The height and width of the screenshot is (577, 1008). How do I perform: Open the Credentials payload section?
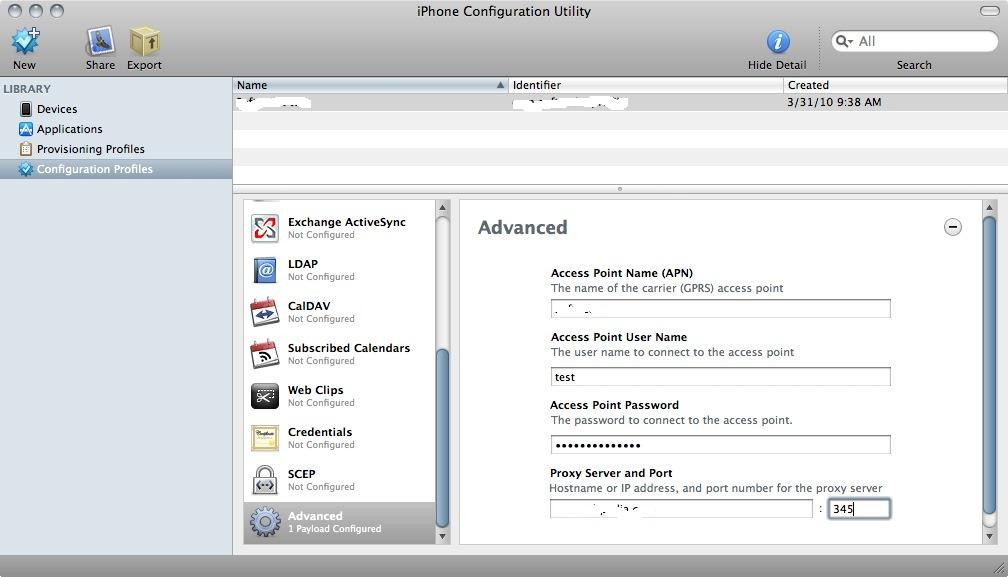tap(339, 438)
